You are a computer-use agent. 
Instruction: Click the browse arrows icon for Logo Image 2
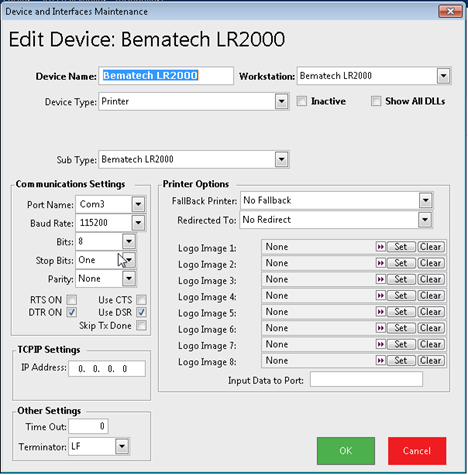tap(380, 263)
